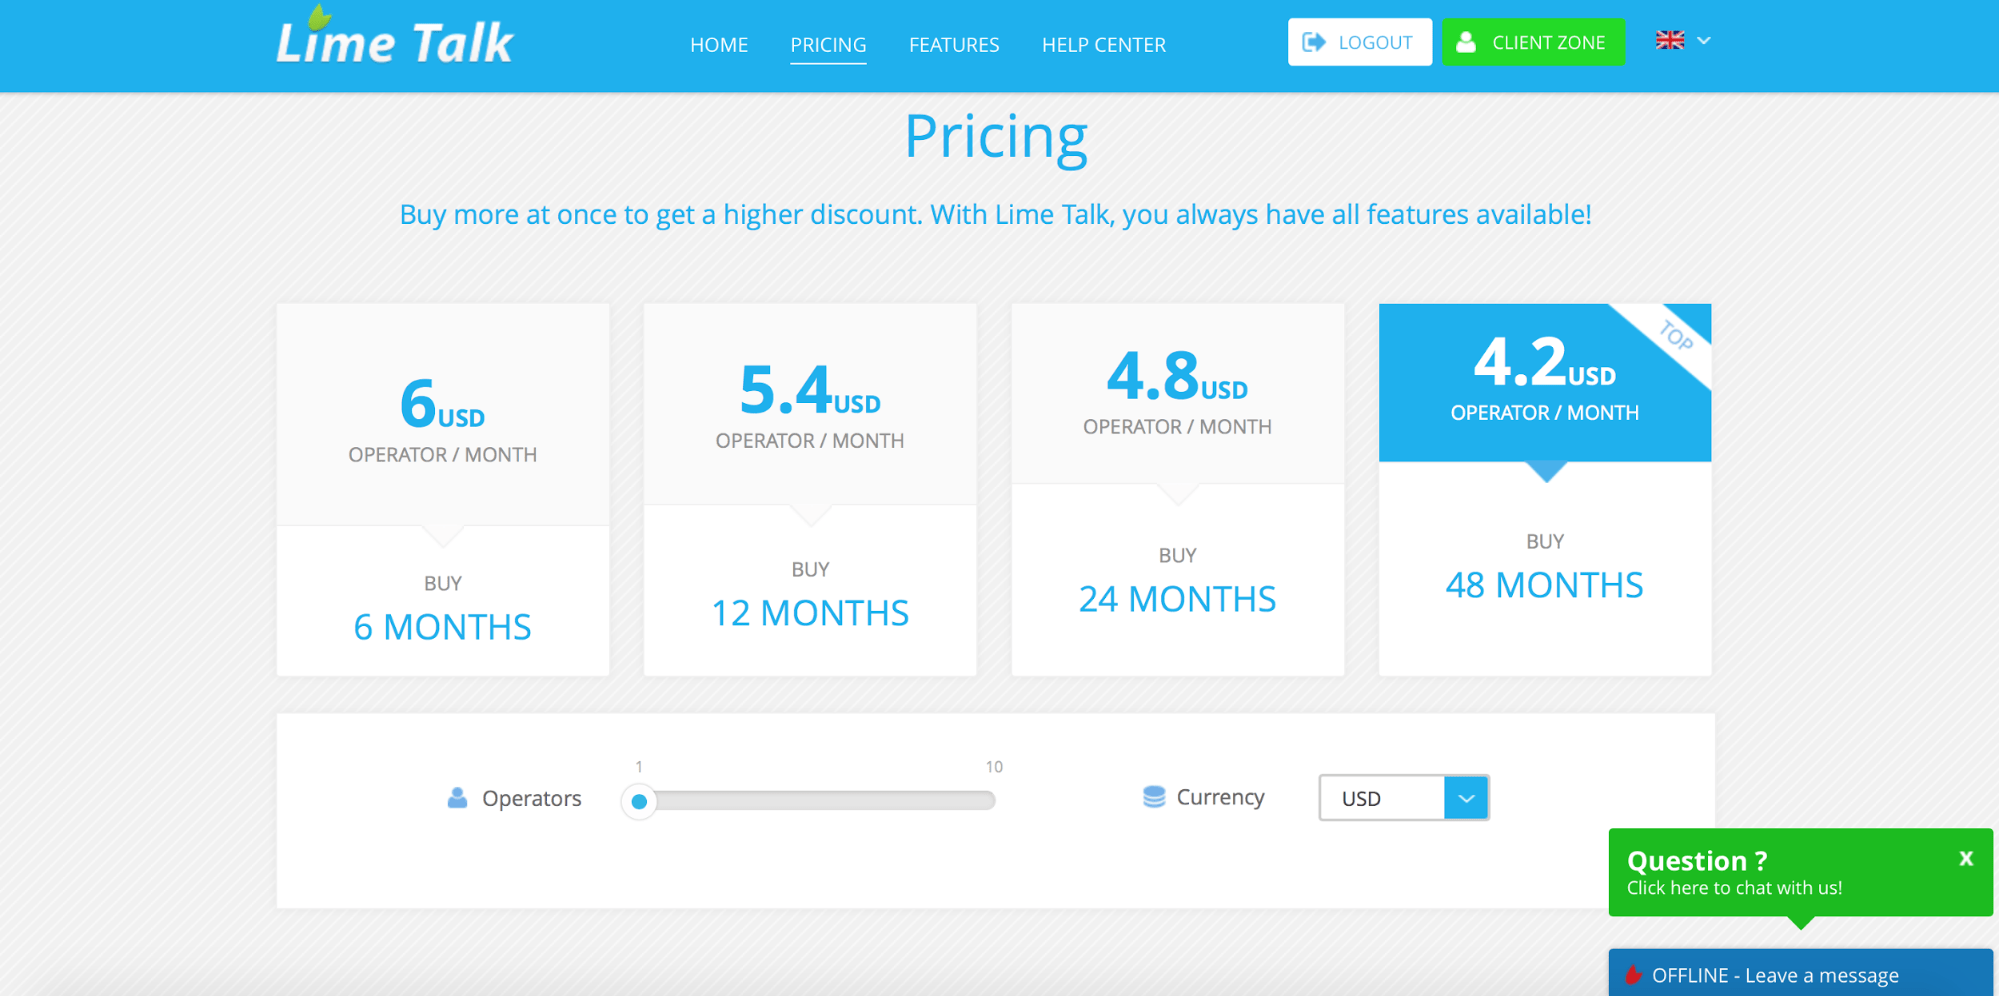Open the FEATURES menu item
The image size is (1999, 997).
[954, 45]
